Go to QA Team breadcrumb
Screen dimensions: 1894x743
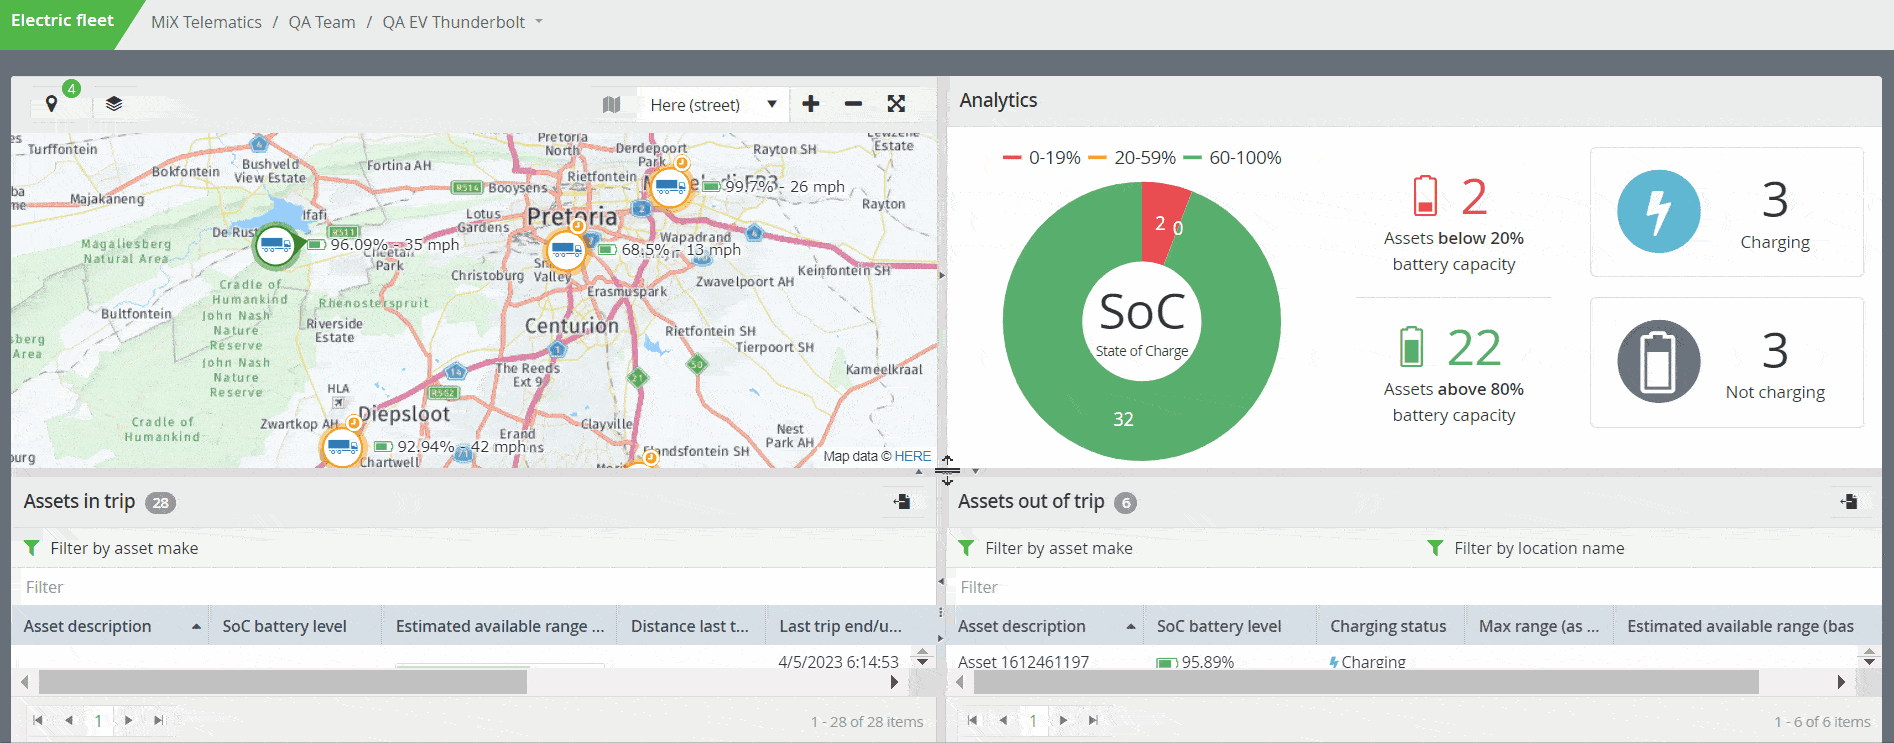(322, 22)
